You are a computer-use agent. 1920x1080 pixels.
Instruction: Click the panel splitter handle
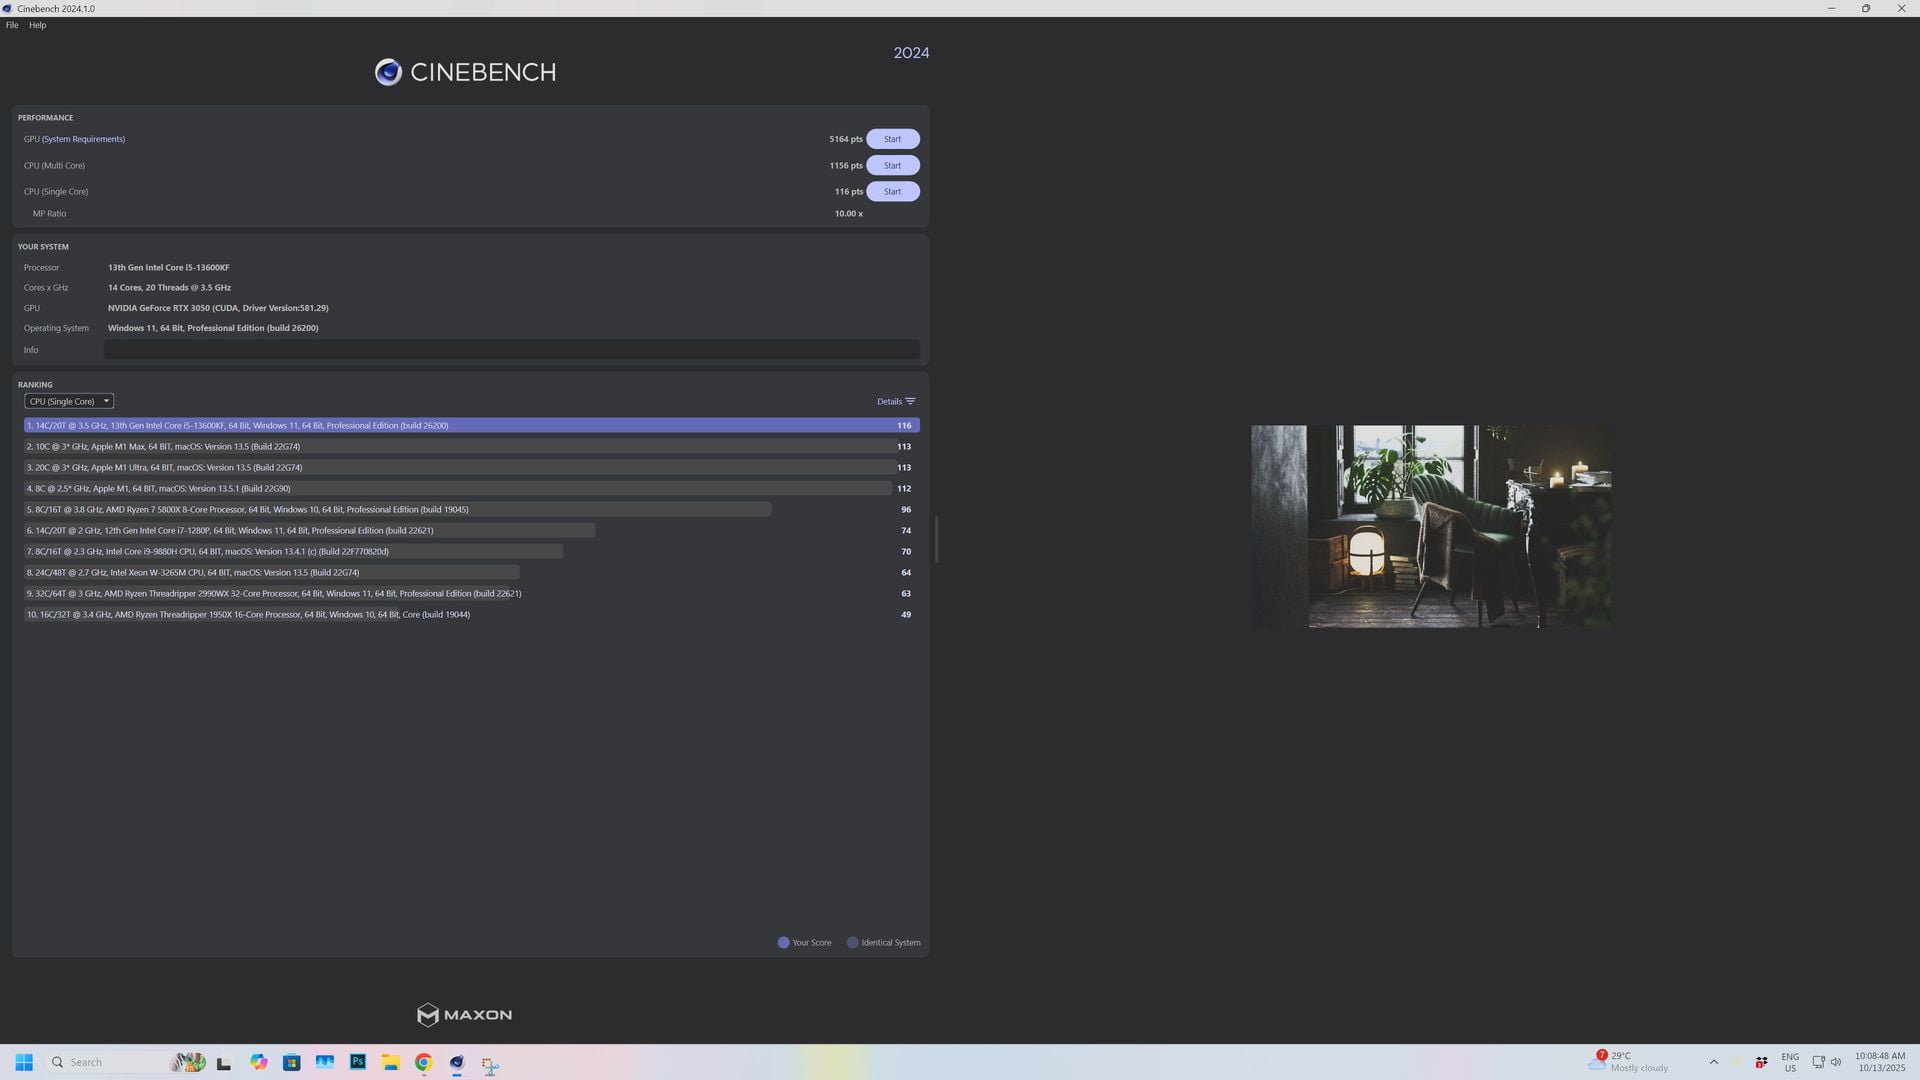(x=936, y=540)
